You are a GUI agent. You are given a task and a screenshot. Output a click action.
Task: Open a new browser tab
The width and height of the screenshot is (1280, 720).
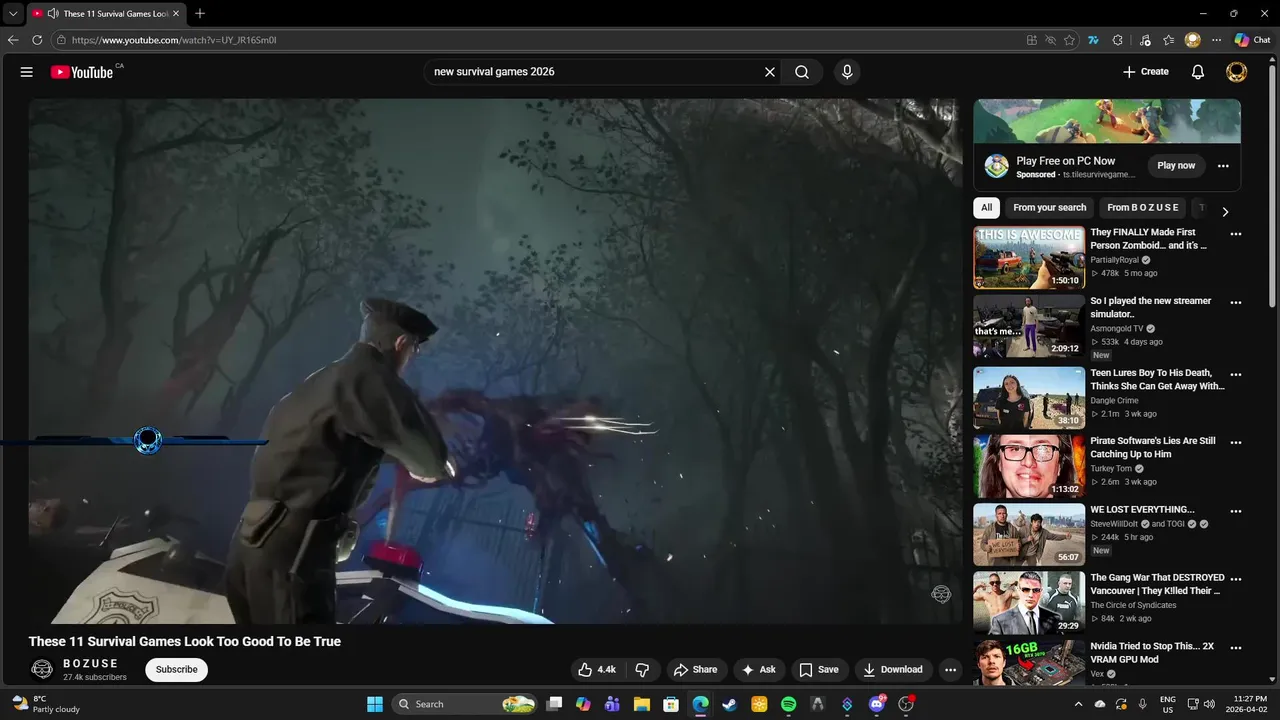[x=200, y=14]
